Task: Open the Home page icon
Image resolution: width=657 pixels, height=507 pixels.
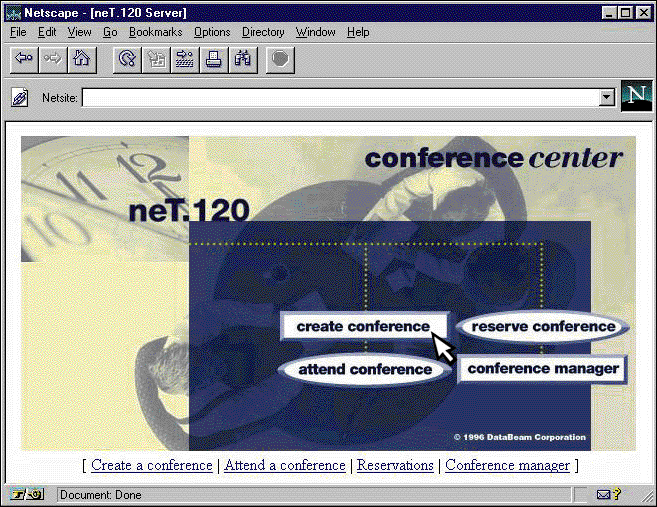Action: [x=82, y=59]
